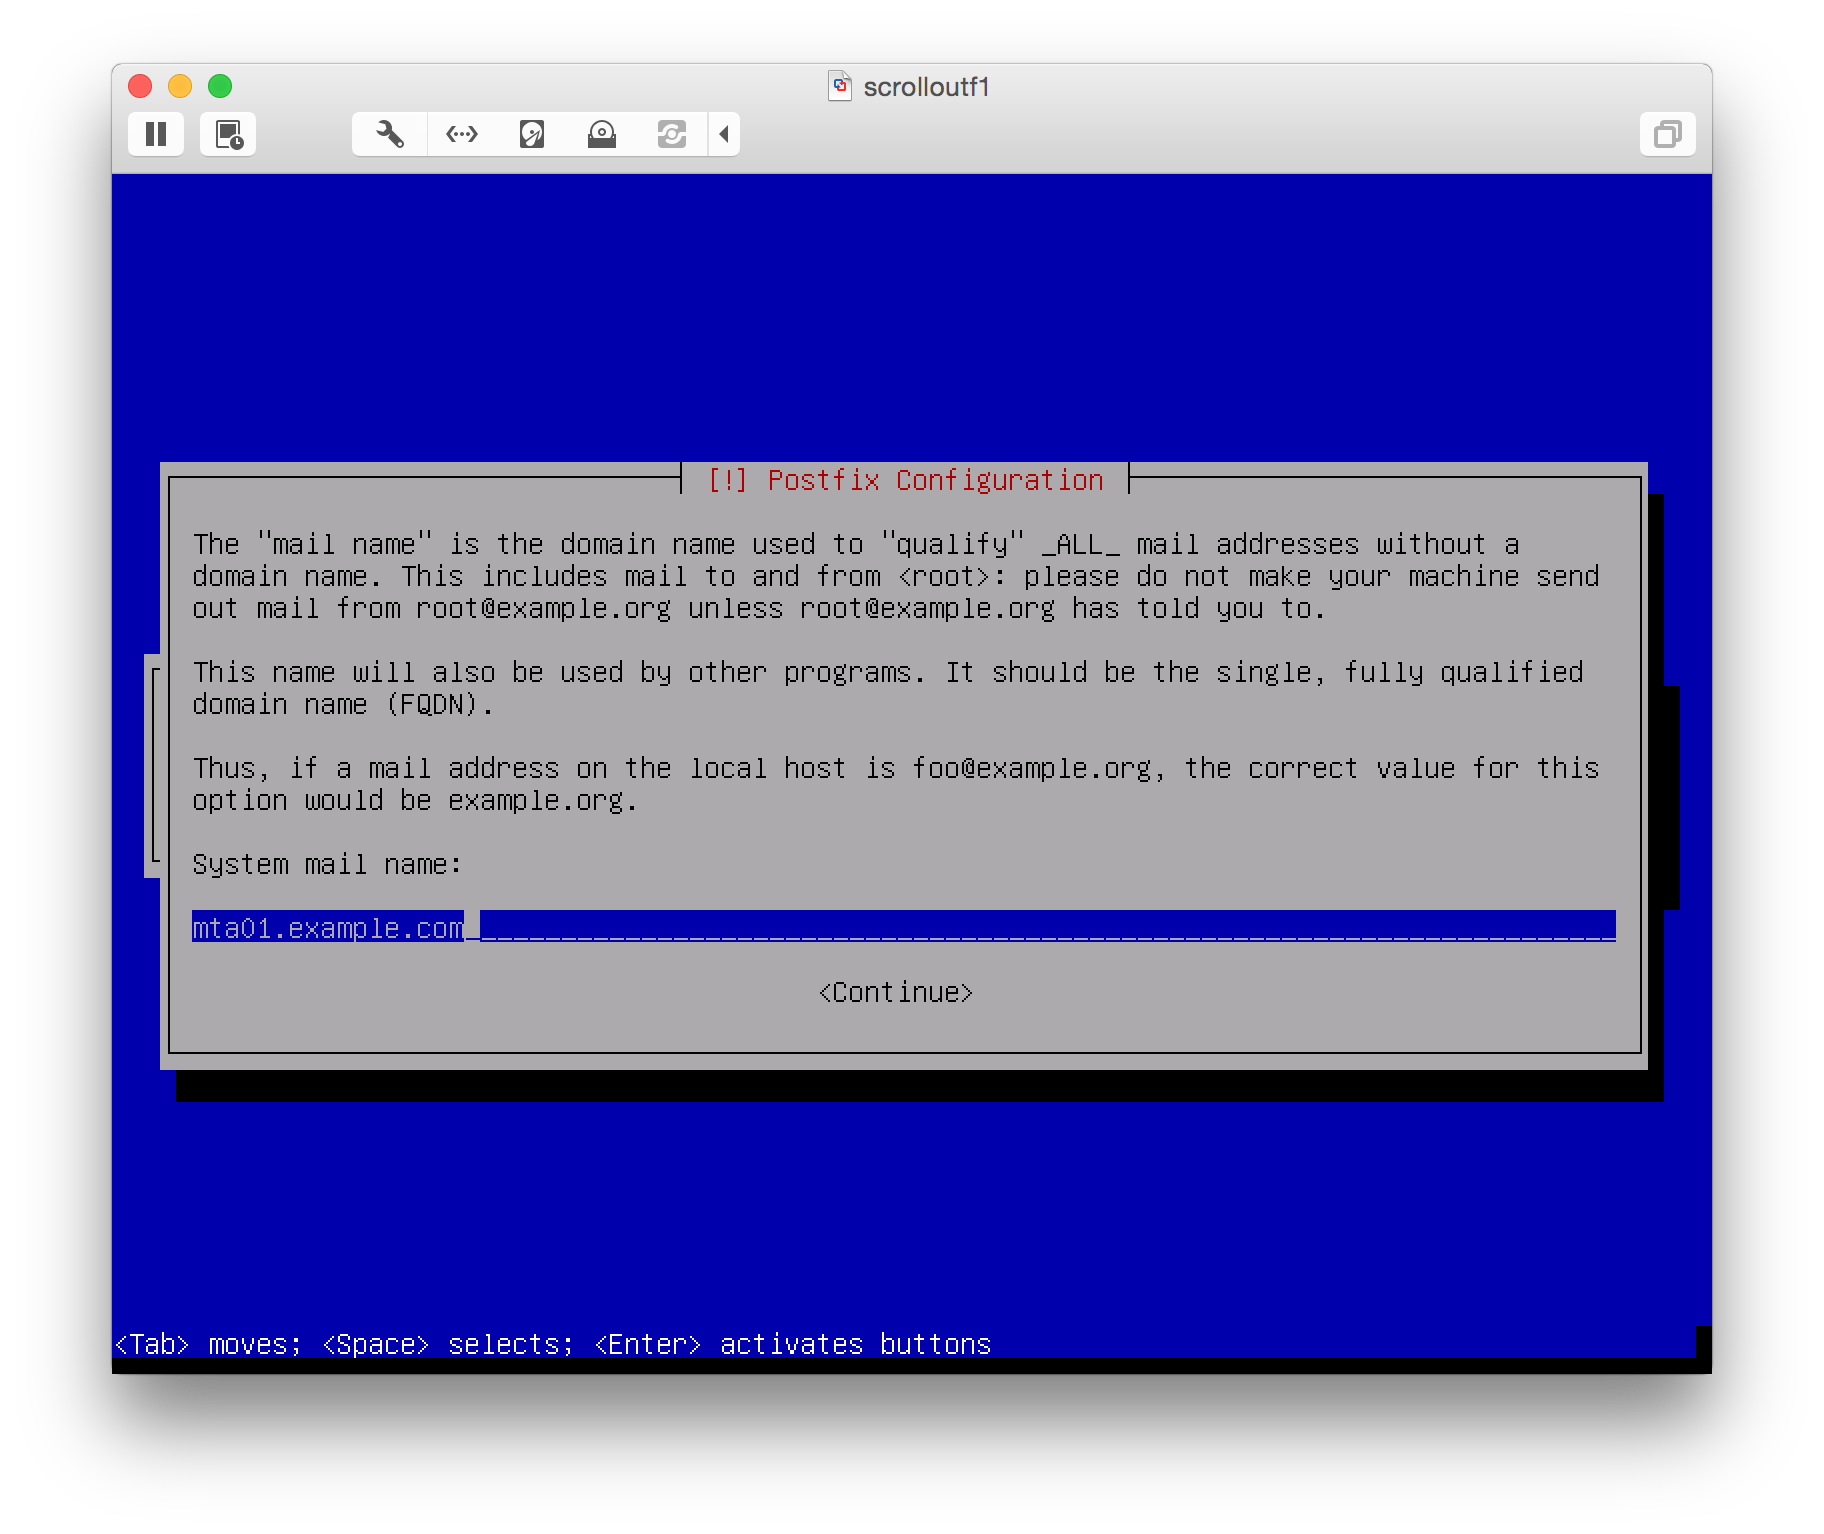
Task: Maximize the scrolloutf1 window
Action: tap(220, 86)
